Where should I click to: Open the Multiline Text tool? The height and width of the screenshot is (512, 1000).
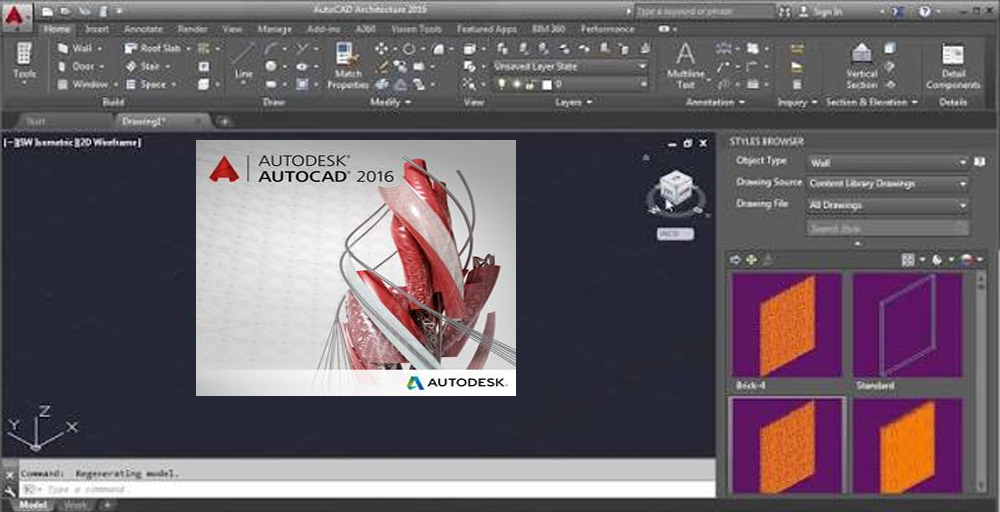(x=686, y=65)
